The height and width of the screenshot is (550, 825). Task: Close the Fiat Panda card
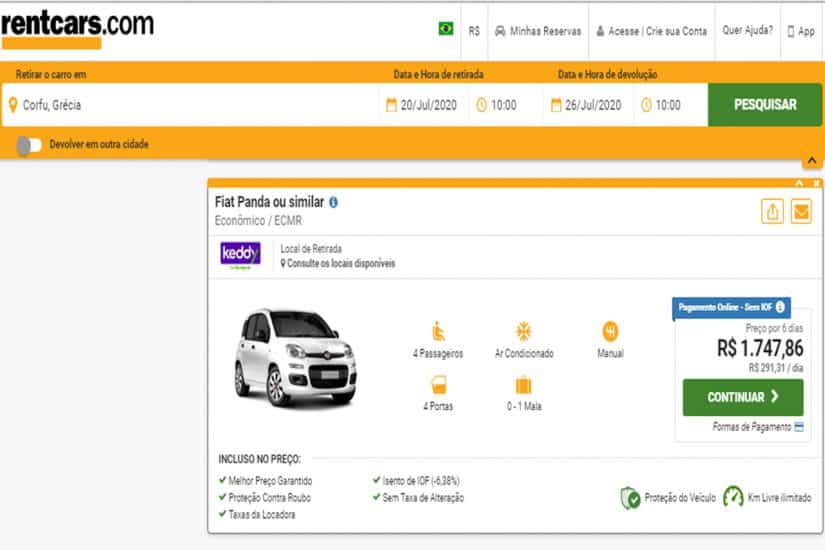pyautogui.click(x=816, y=183)
